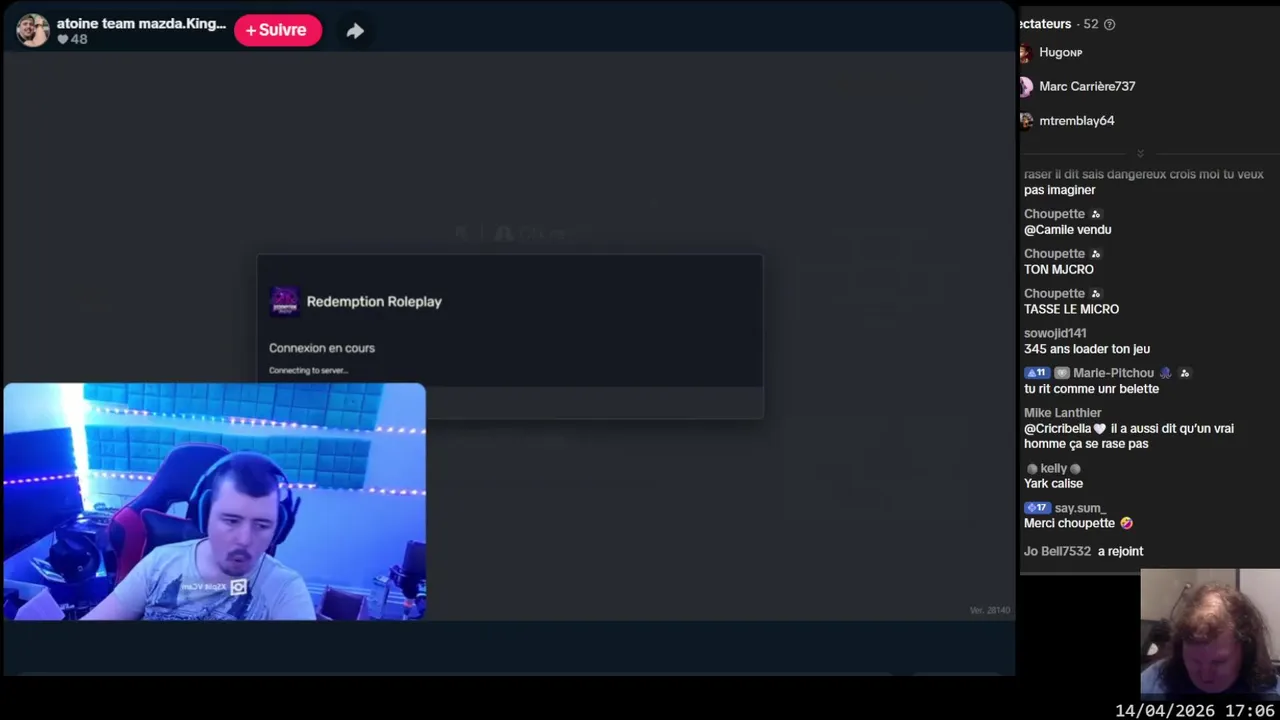
Task: Open the viewers info help icon
Action: (x=1109, y=24)
